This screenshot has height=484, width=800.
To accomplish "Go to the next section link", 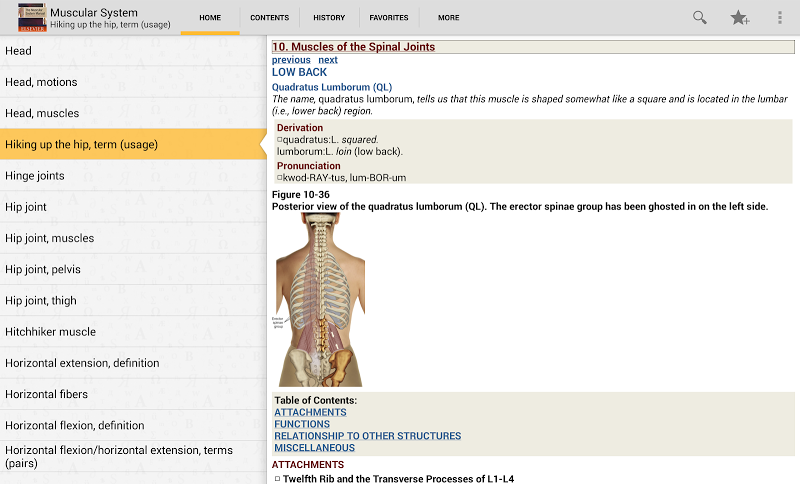I will coord(328,60).
